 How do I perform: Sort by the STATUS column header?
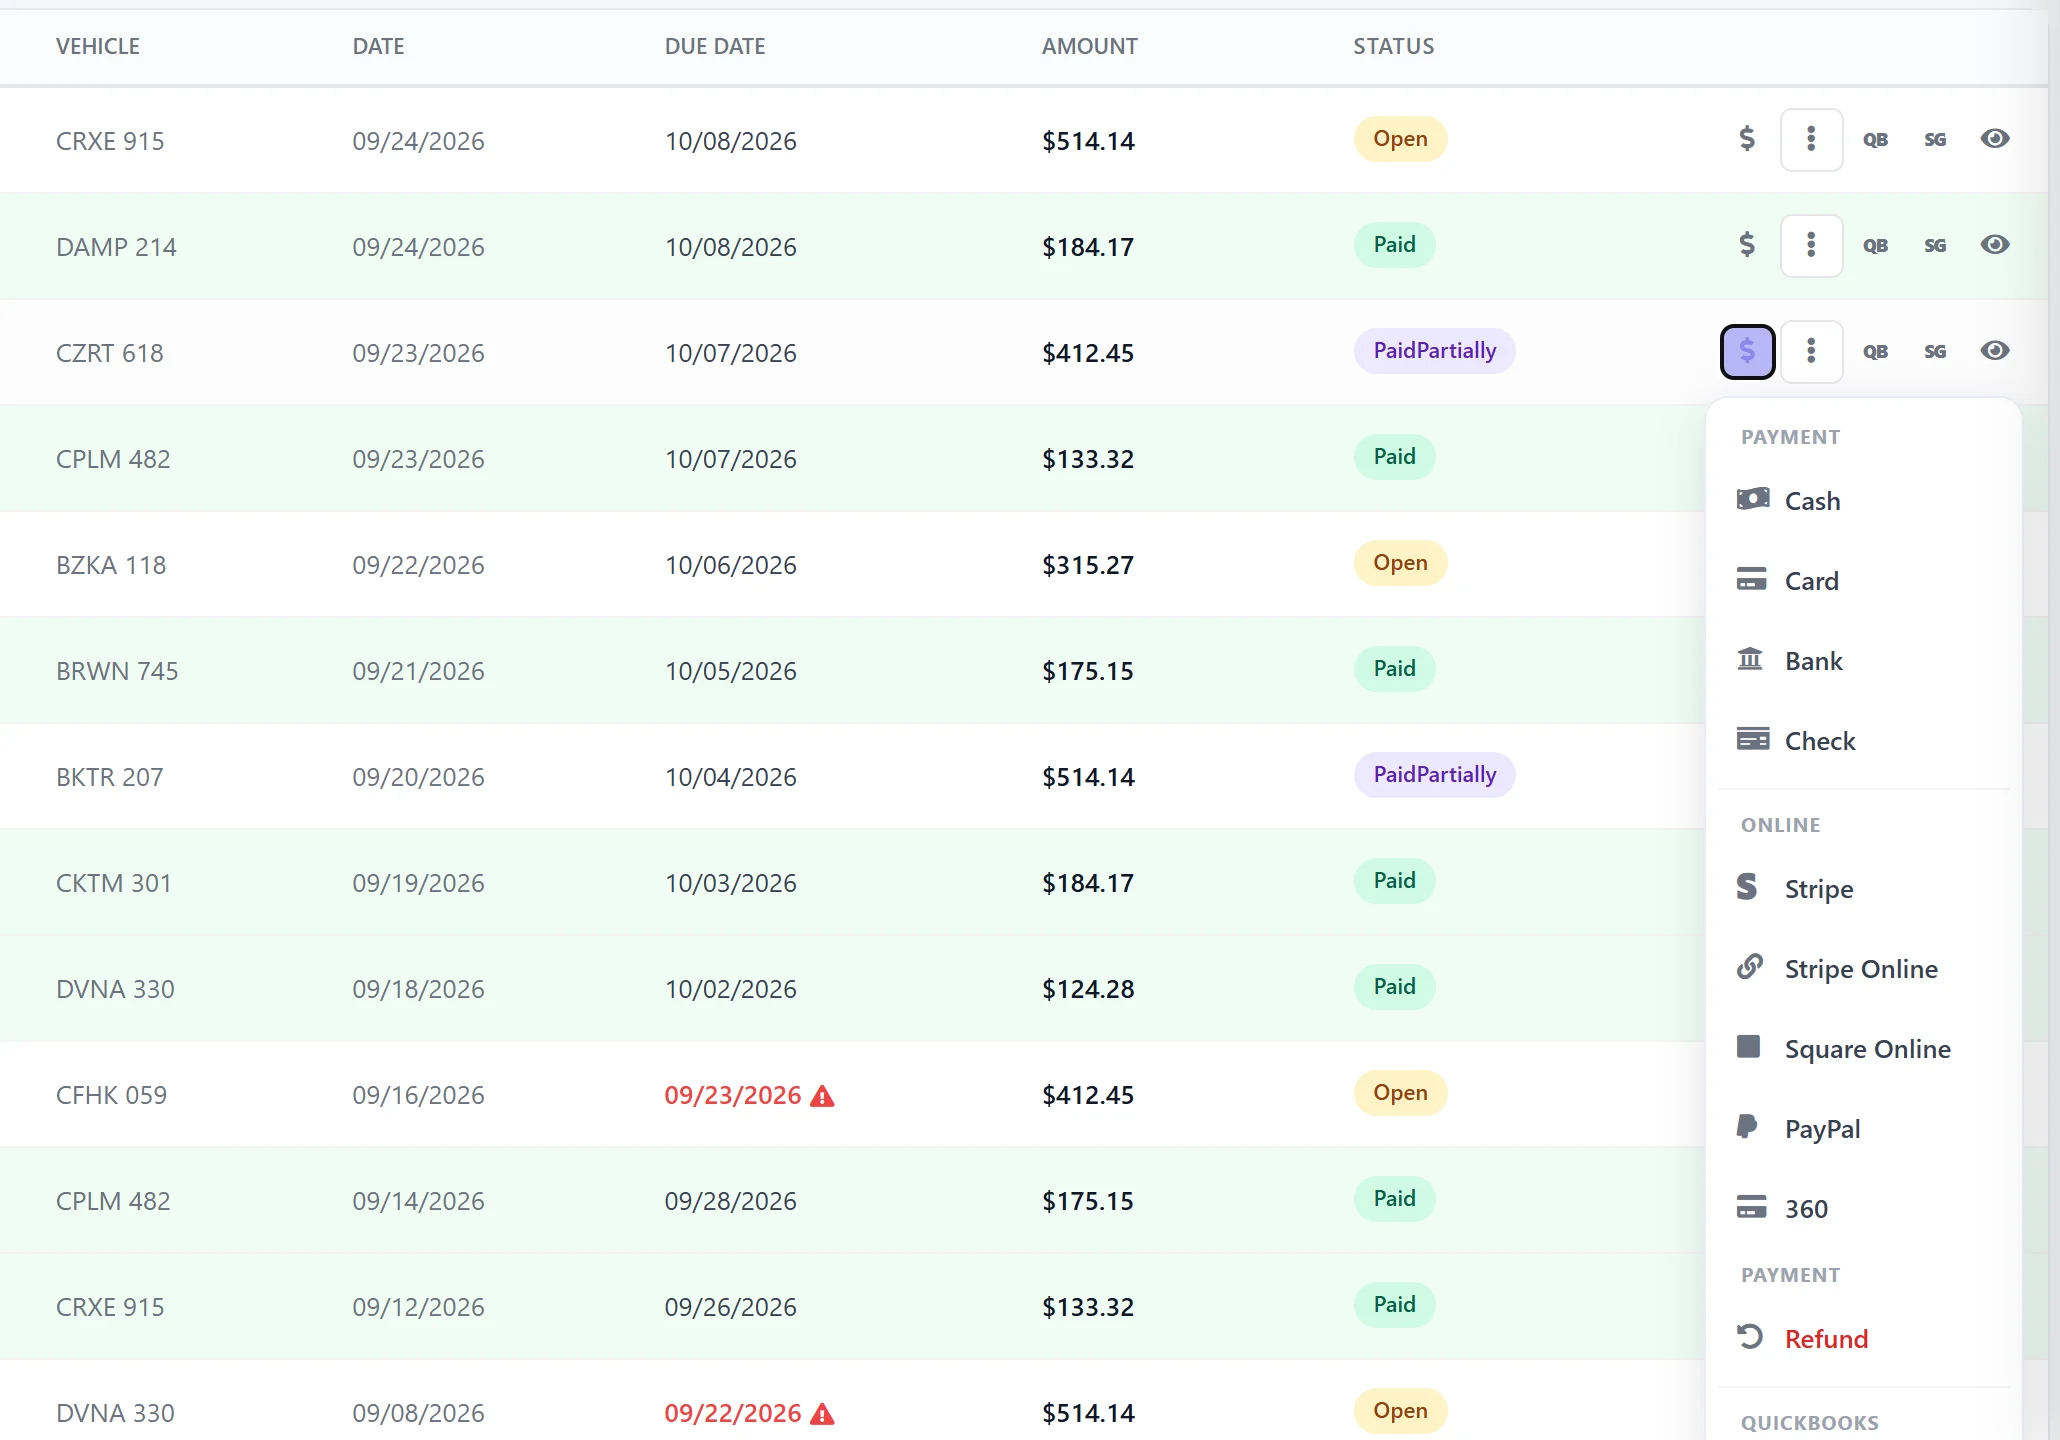point(1394,46)
